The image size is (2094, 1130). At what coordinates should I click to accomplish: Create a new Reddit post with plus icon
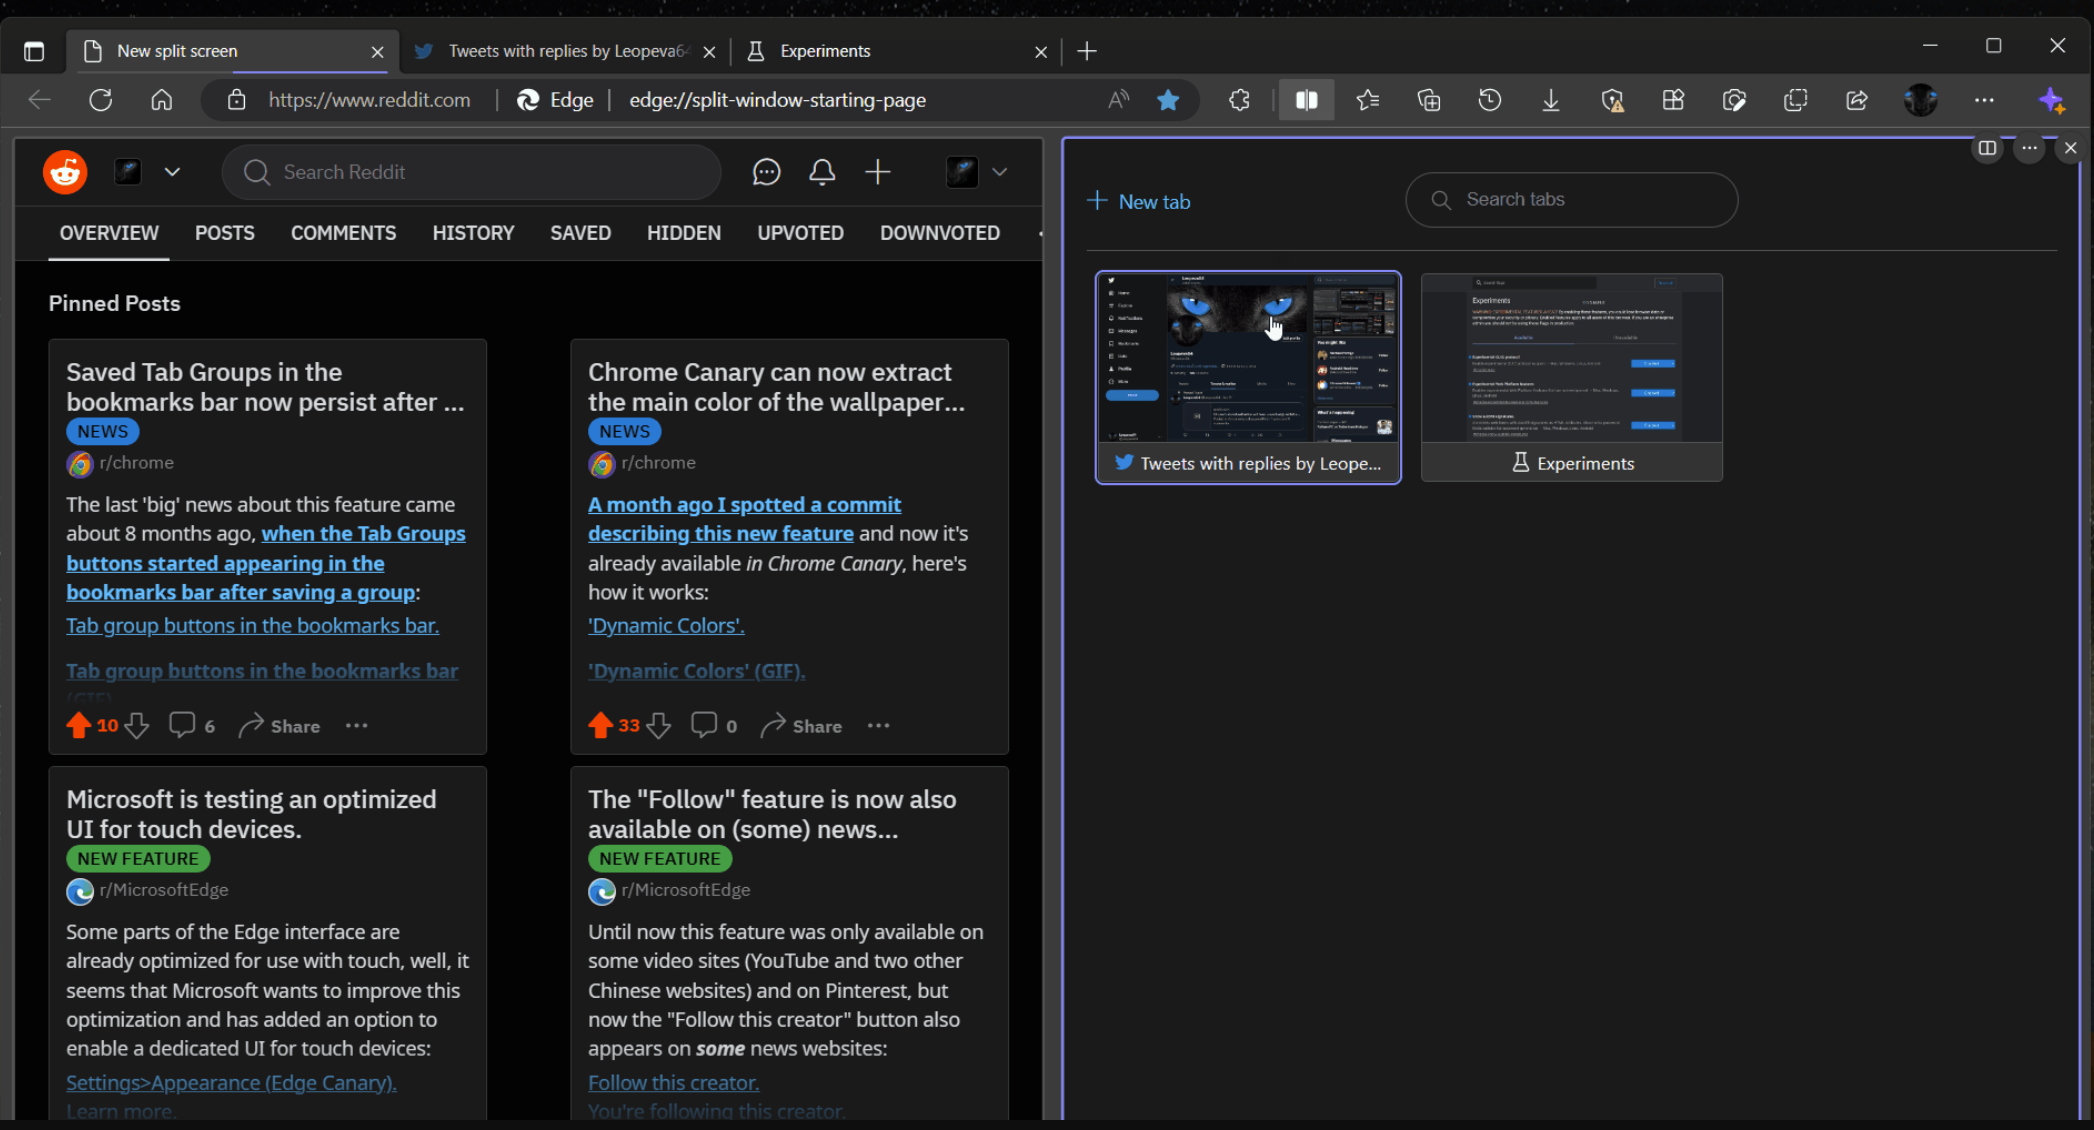point(878,172)
